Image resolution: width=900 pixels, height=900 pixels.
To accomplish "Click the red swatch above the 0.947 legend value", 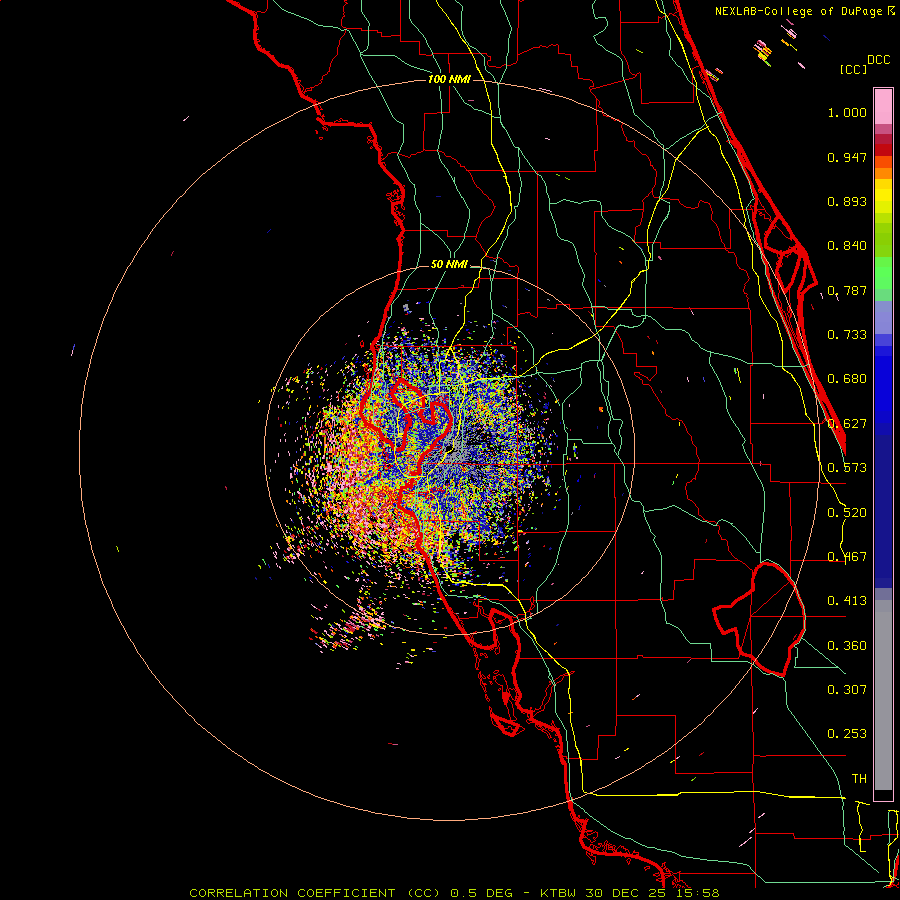I will pyautogui.click(x=883, y=150).
